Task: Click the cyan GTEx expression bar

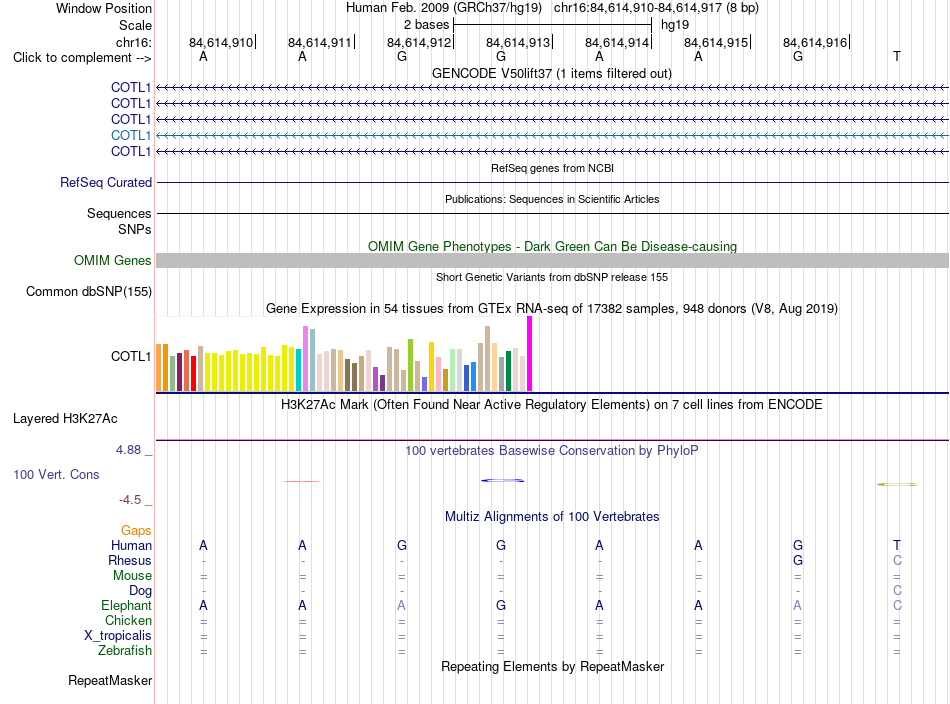Action: click(x=298, y=370)
